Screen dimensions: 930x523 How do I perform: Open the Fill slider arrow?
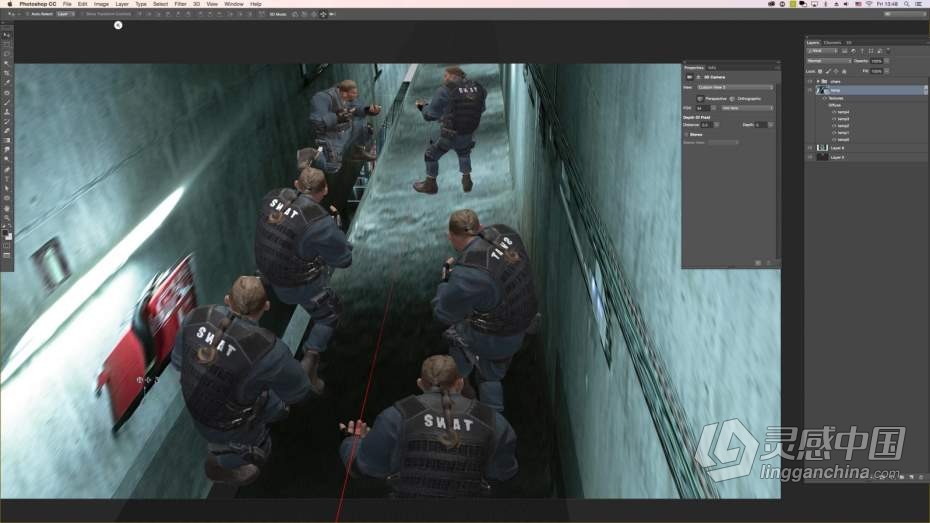tap(887, 71)
